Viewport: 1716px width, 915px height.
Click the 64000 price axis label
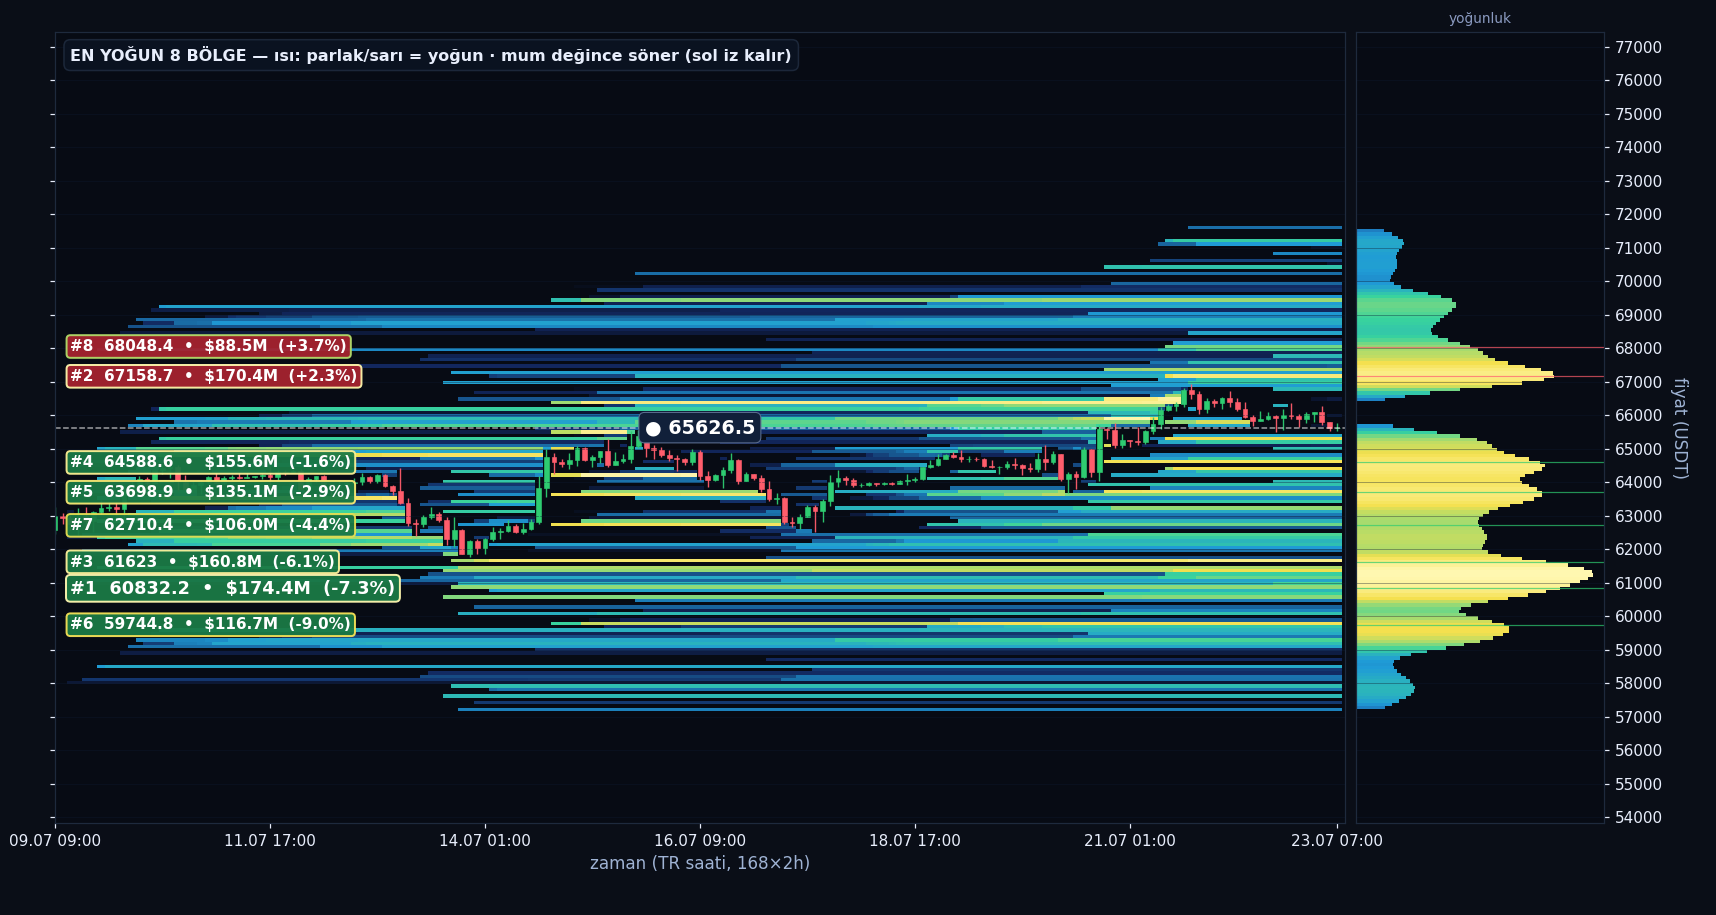coord(1638,482)
